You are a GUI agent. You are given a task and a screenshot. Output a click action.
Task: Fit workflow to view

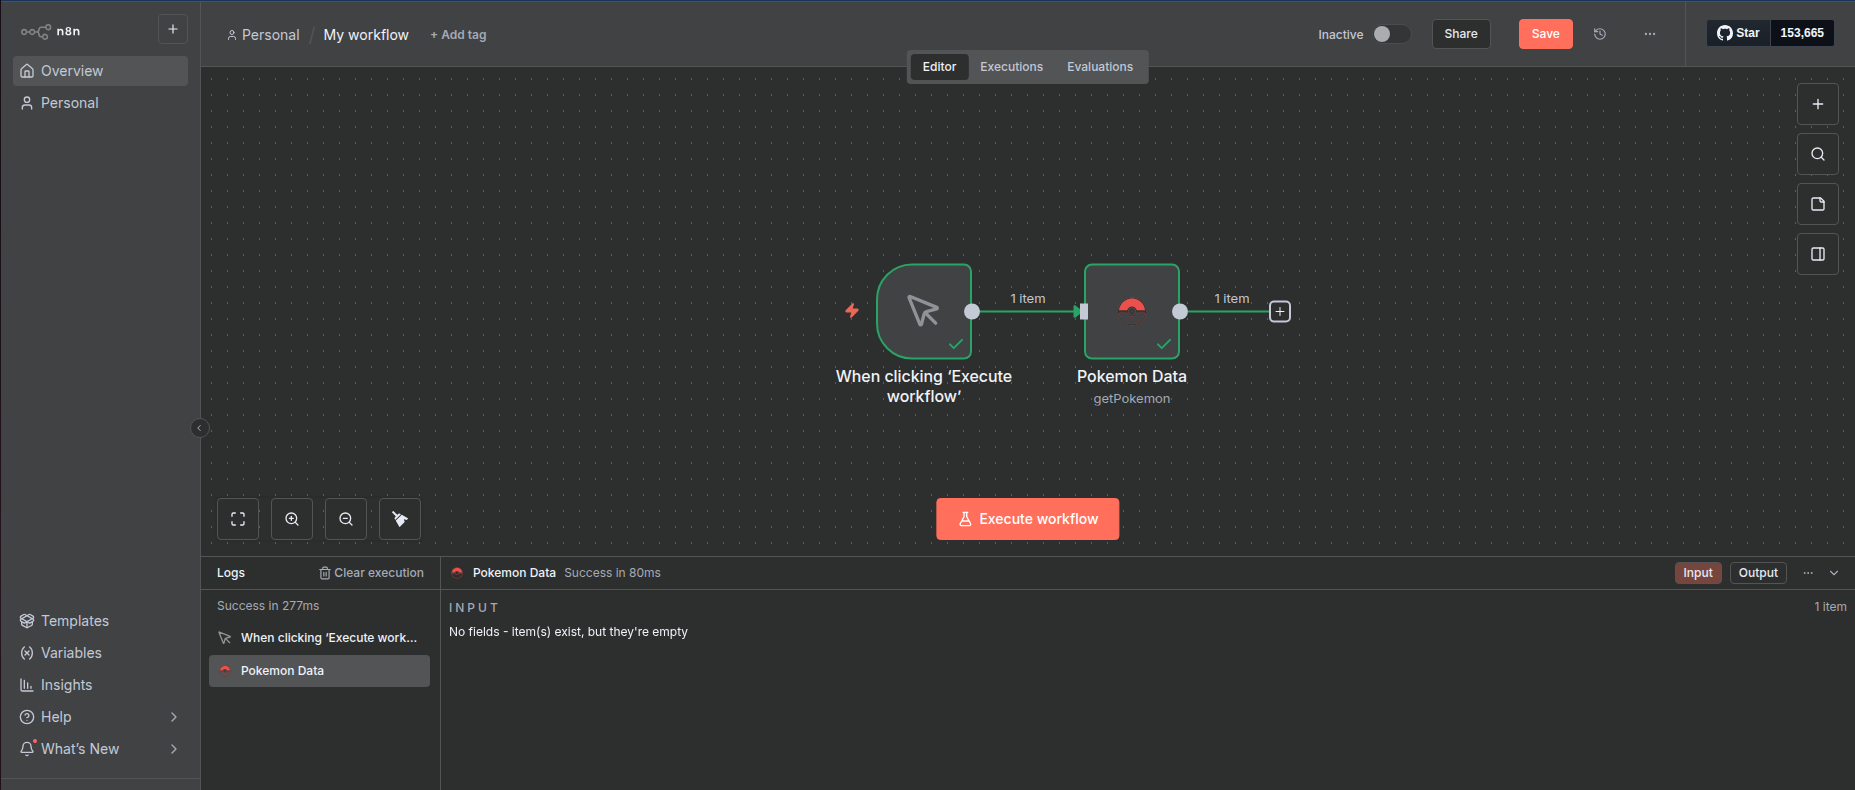point(238,519)
